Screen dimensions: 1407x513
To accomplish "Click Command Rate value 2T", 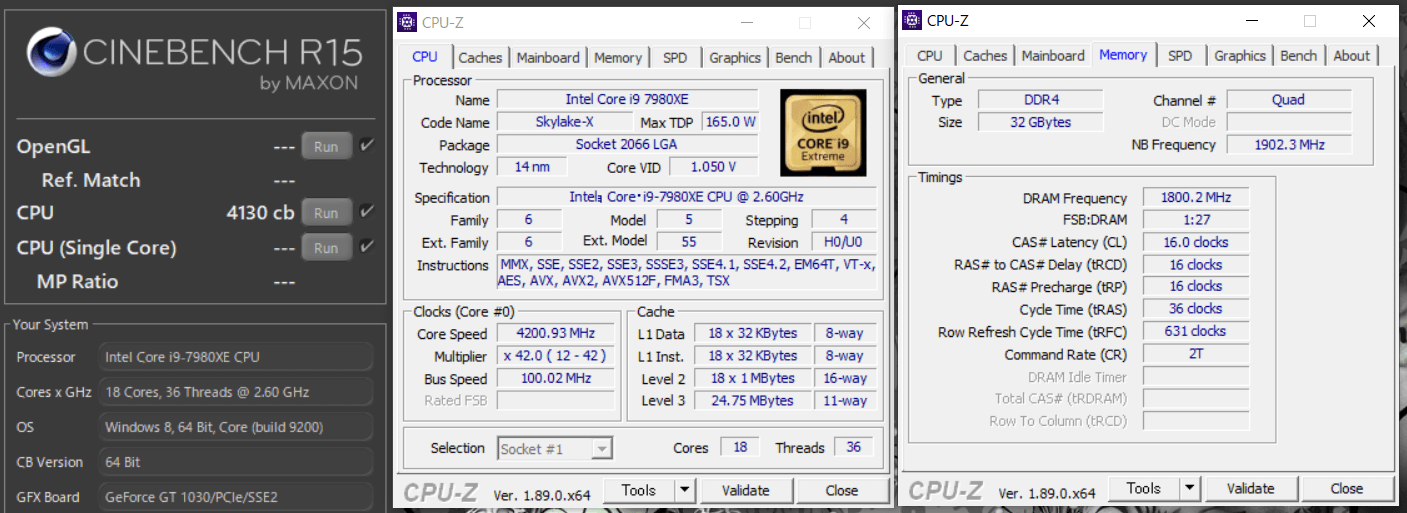I will pos(1196,354).
